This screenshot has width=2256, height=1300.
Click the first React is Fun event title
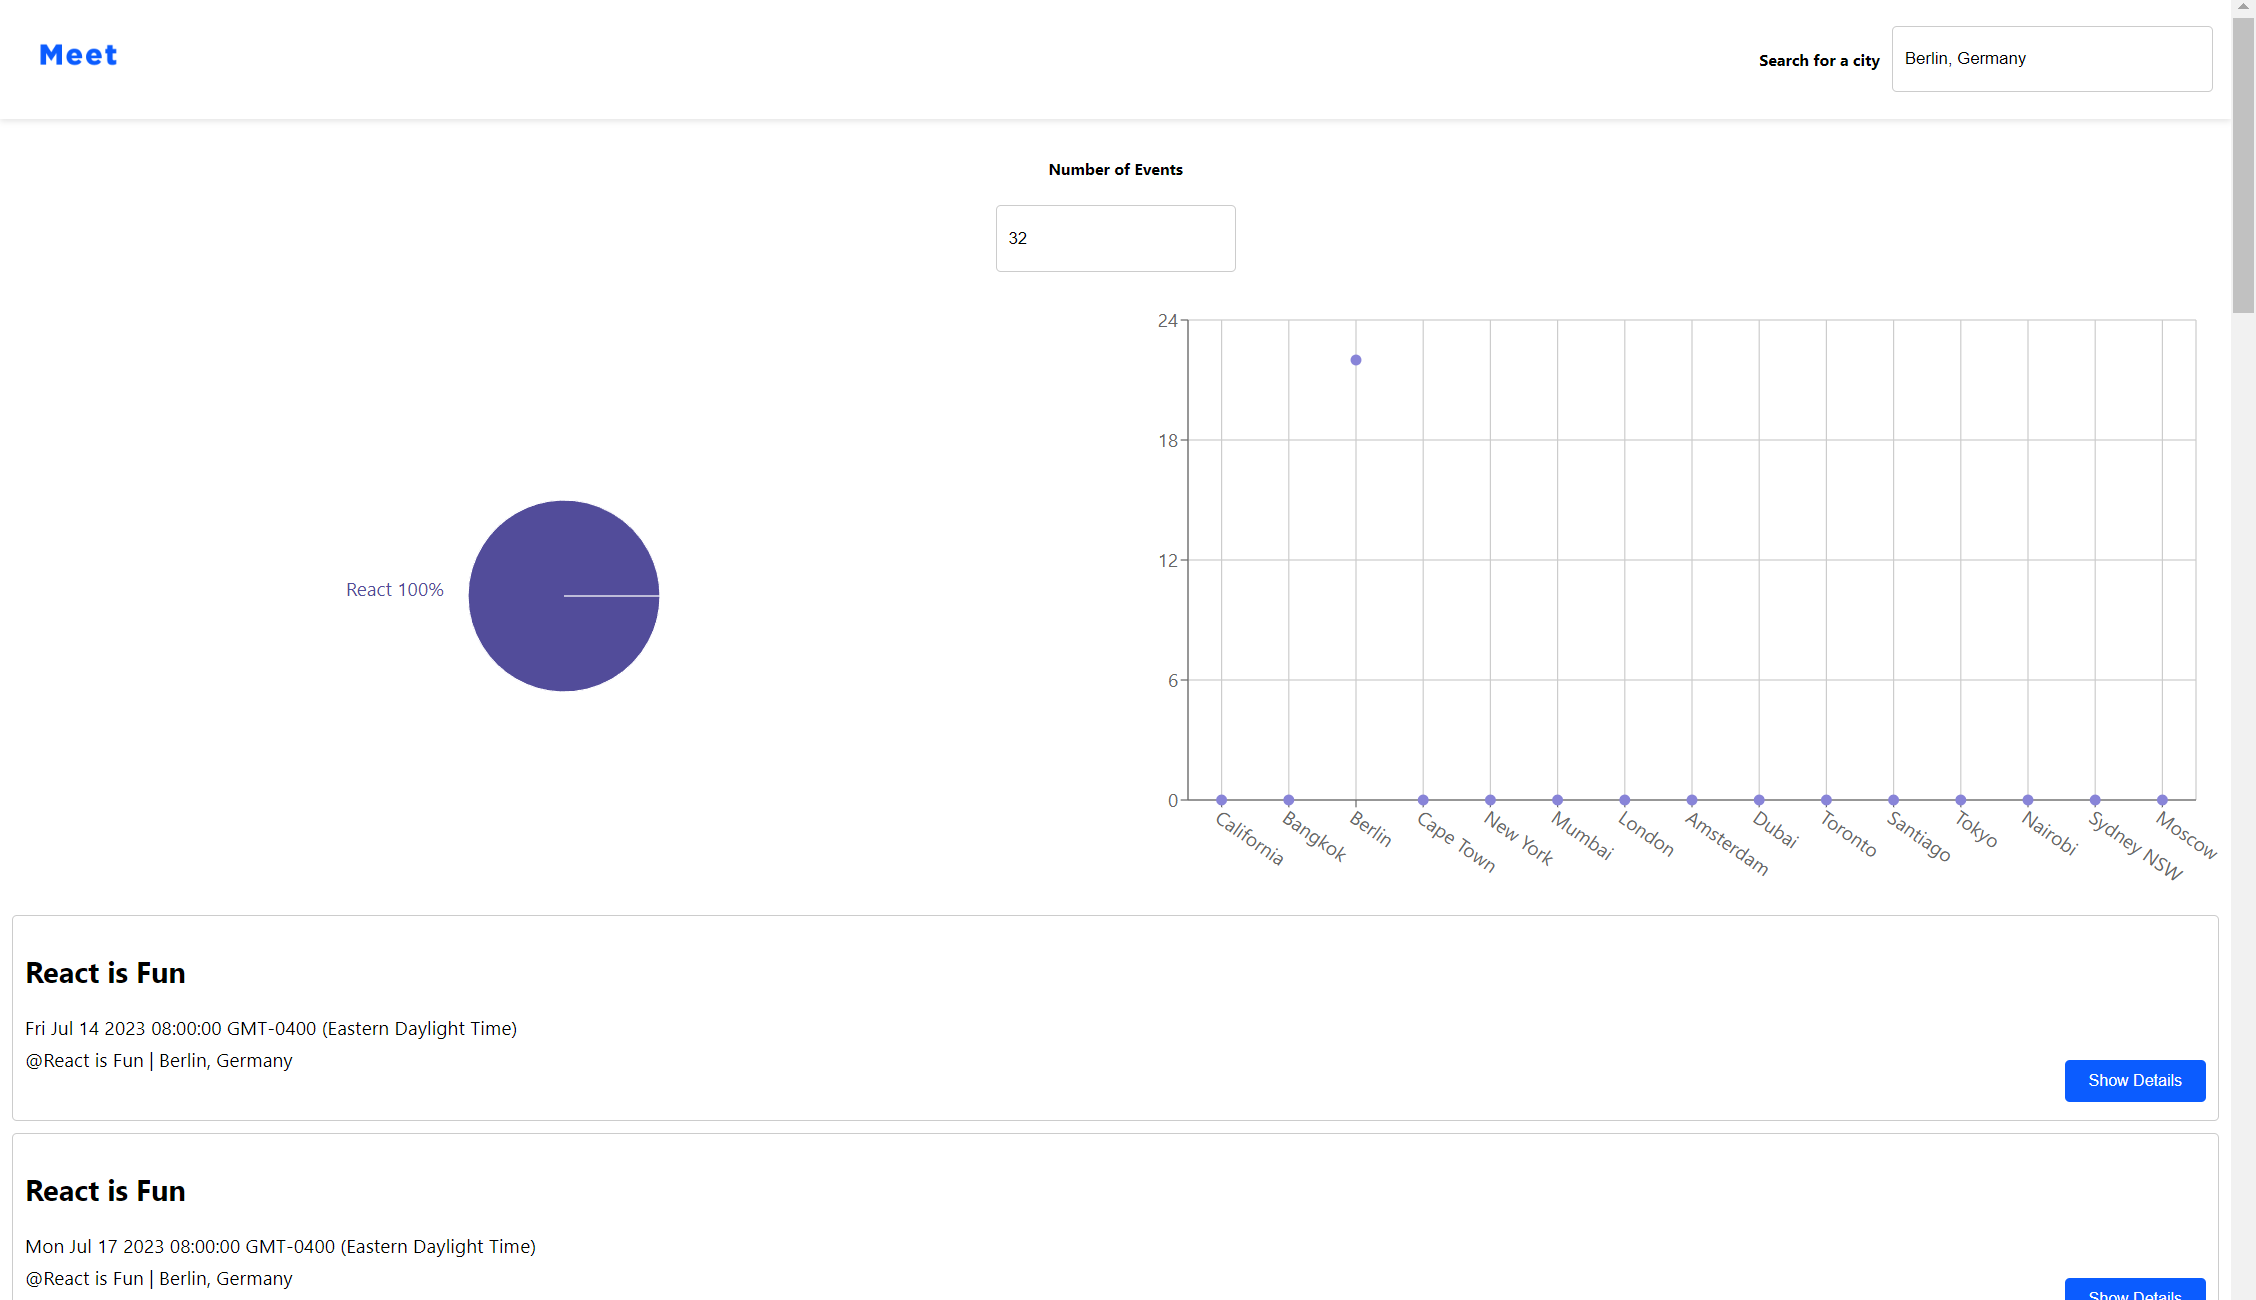105,972
